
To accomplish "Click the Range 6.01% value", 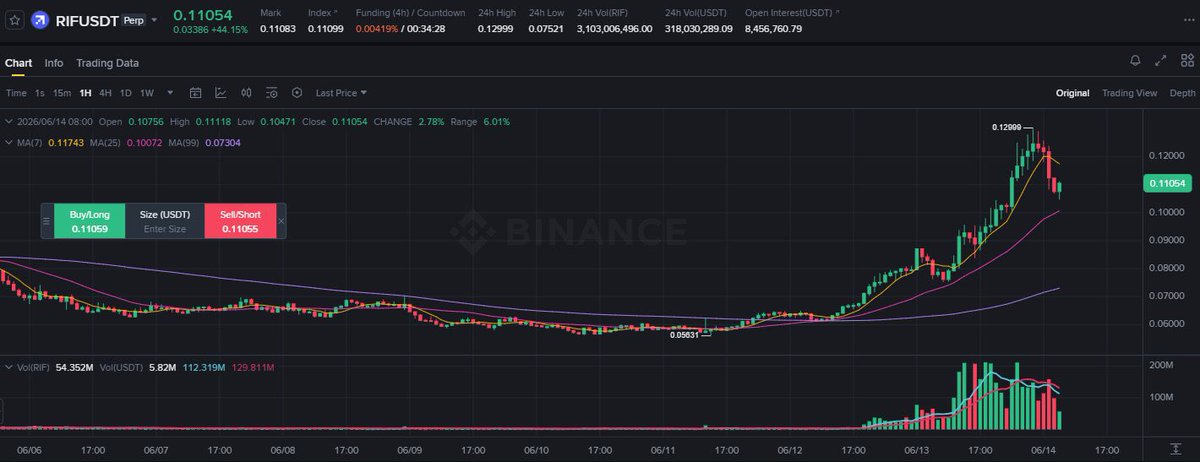I will point(496,122).
